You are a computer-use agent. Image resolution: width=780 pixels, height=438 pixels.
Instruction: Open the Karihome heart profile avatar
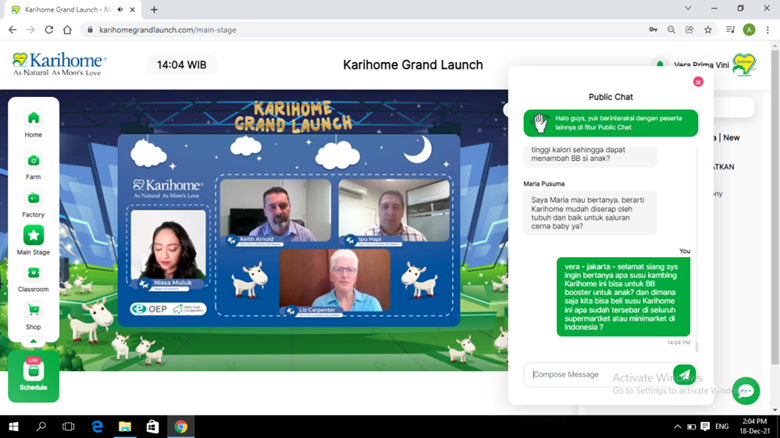pos(744,64)
